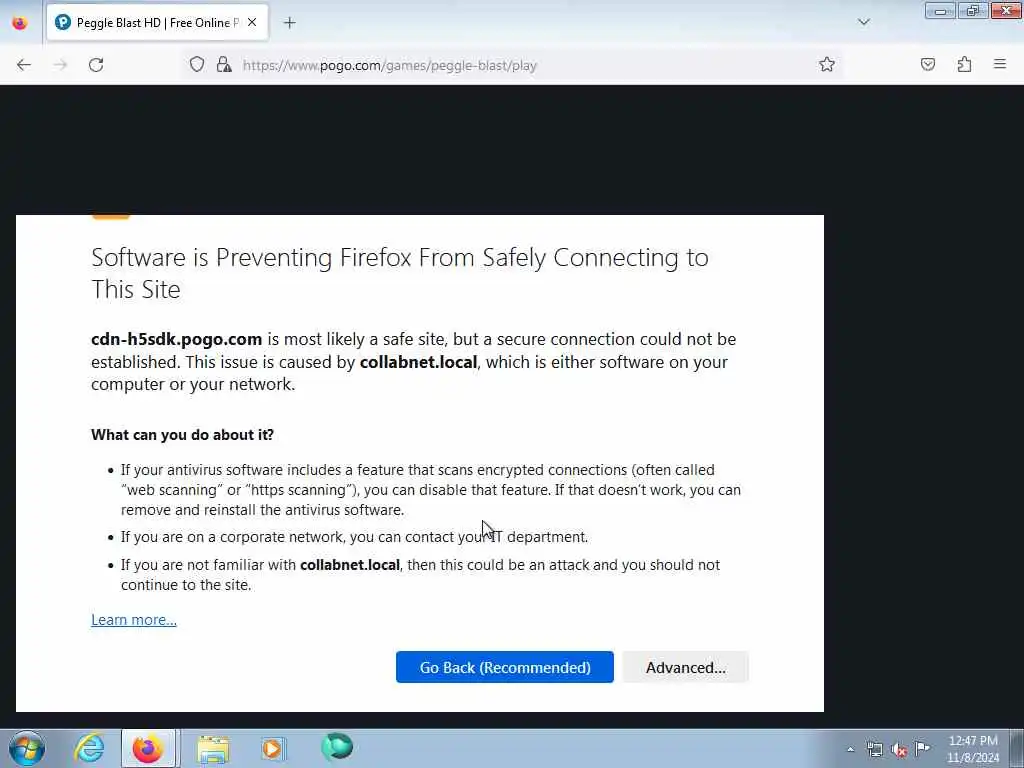
Task: Minimize the Firefox window
Action: (x=940, y=10)
